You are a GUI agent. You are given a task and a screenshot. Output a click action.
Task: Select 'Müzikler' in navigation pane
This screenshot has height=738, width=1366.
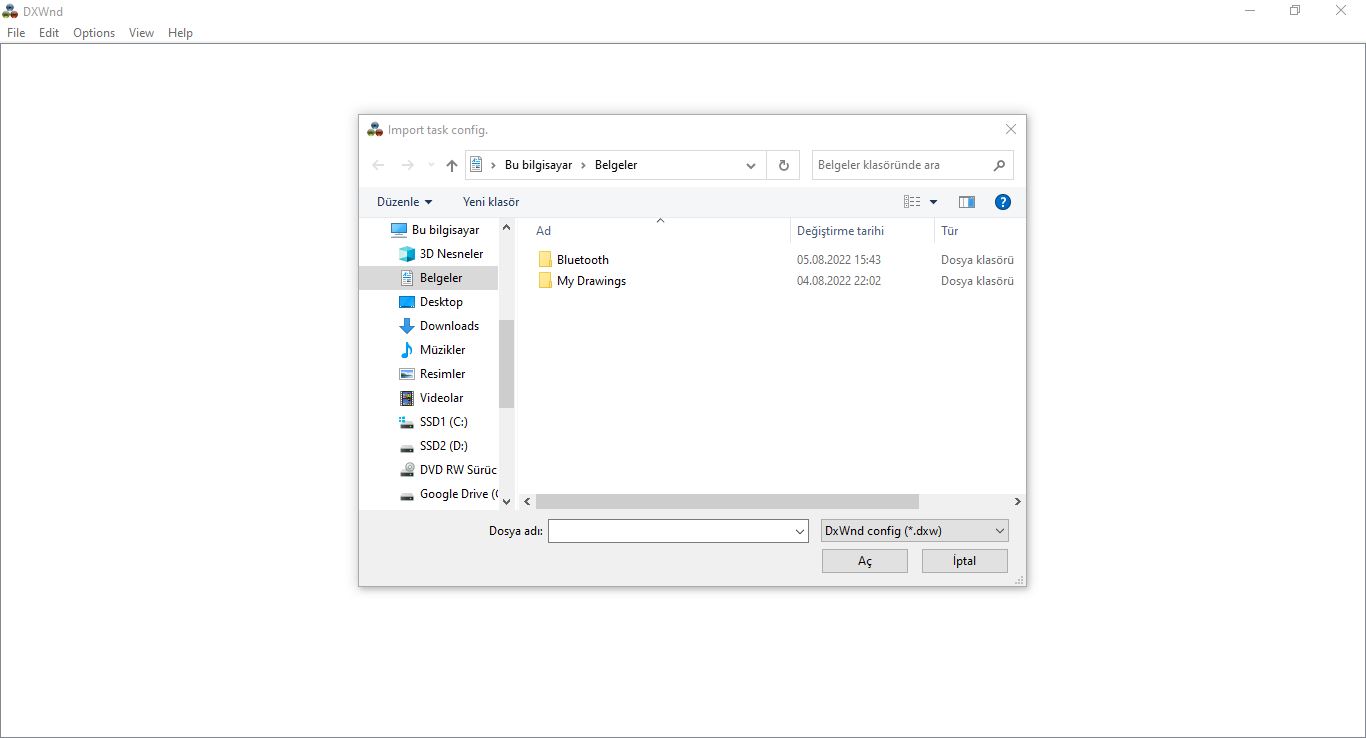click(x=442, y=350)
